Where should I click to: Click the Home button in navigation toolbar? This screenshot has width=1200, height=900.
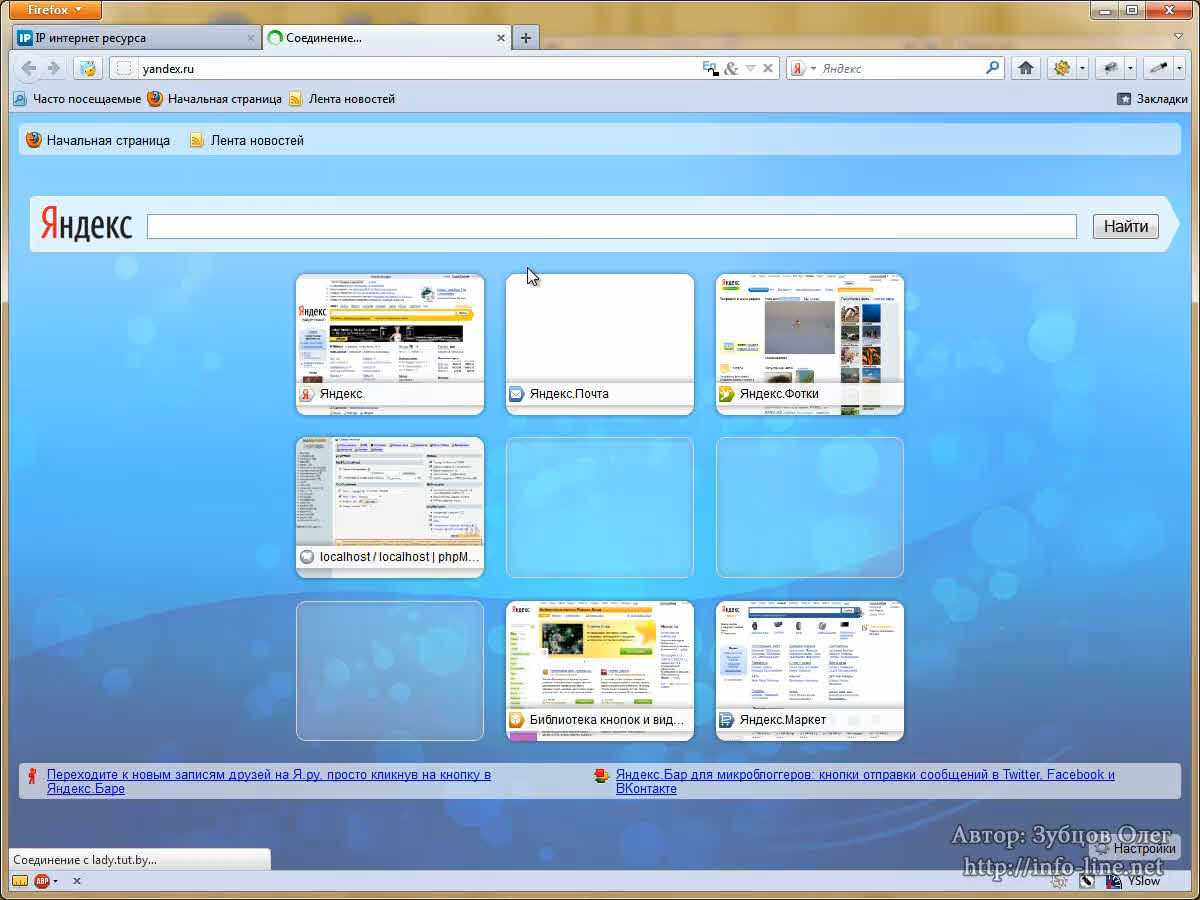tap(1025, 68)
